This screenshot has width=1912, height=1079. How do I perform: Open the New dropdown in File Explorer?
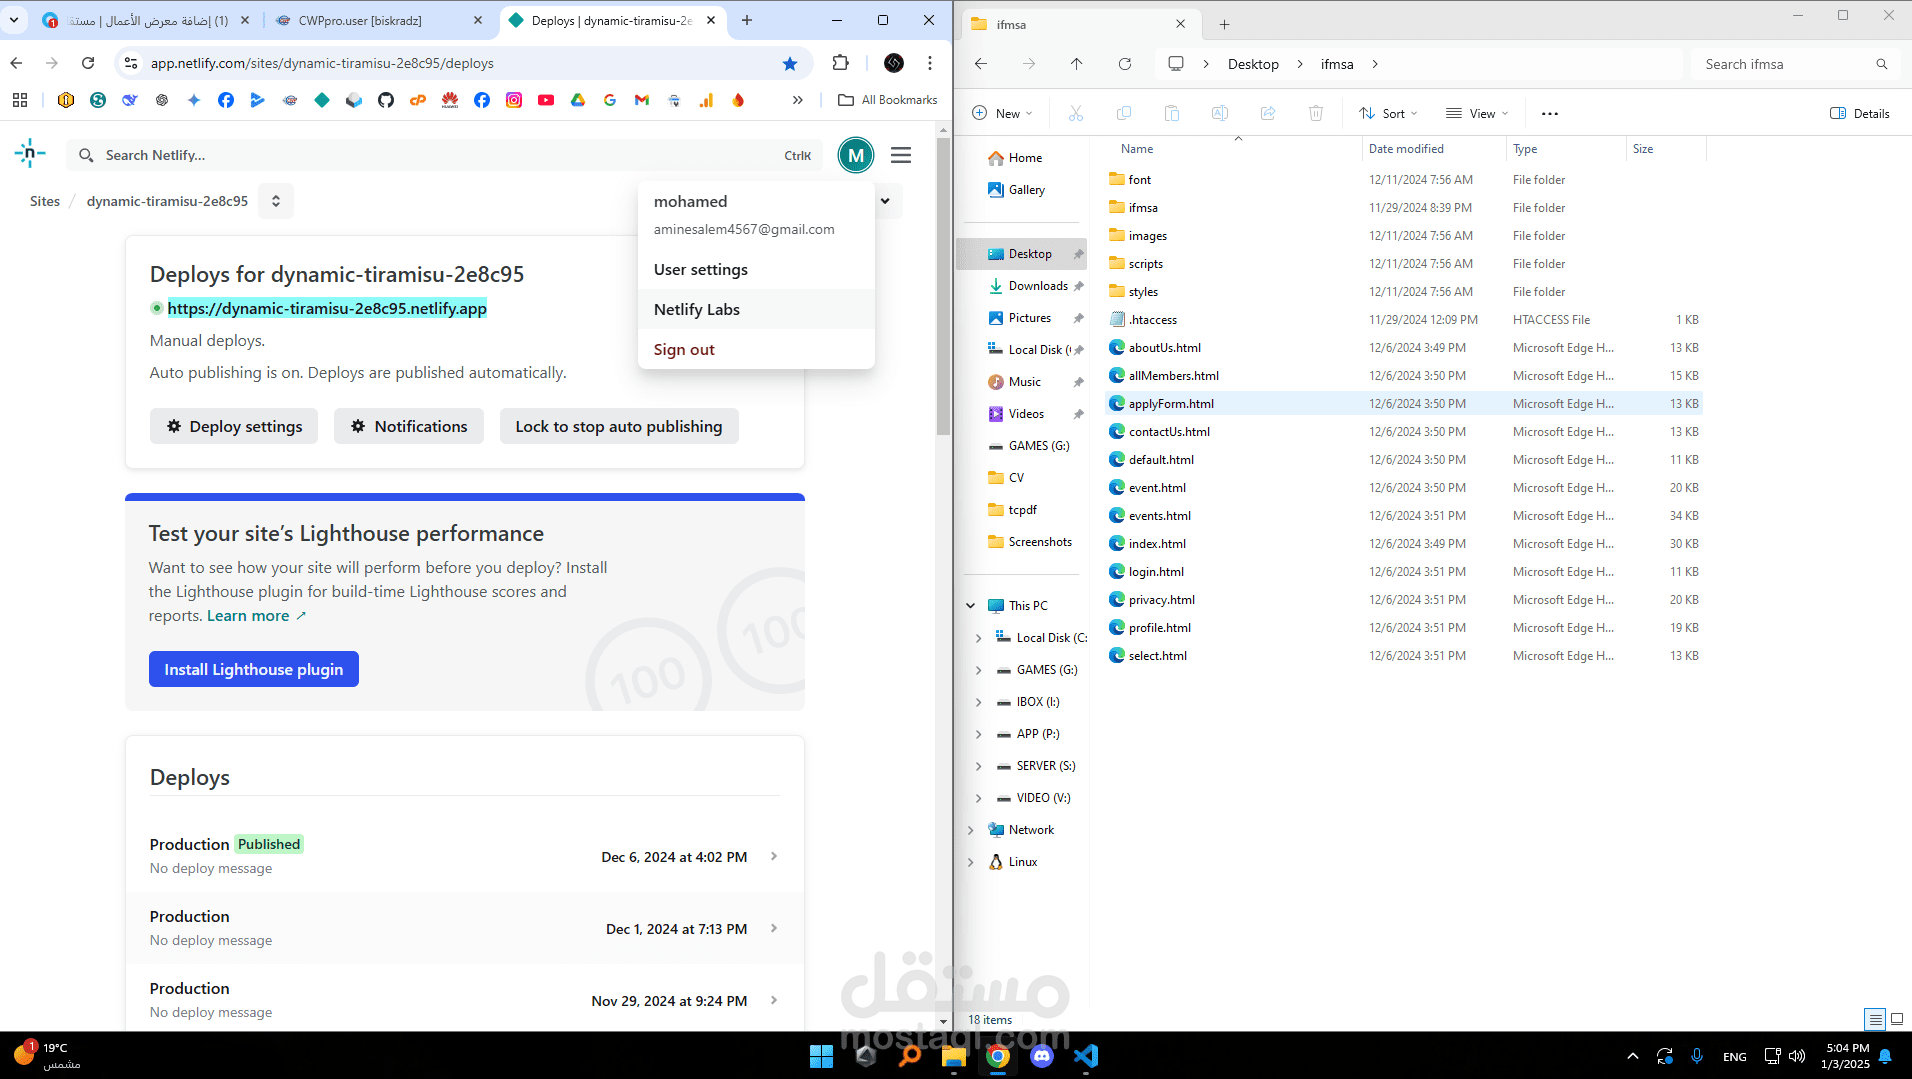(x=1003, y=114)
